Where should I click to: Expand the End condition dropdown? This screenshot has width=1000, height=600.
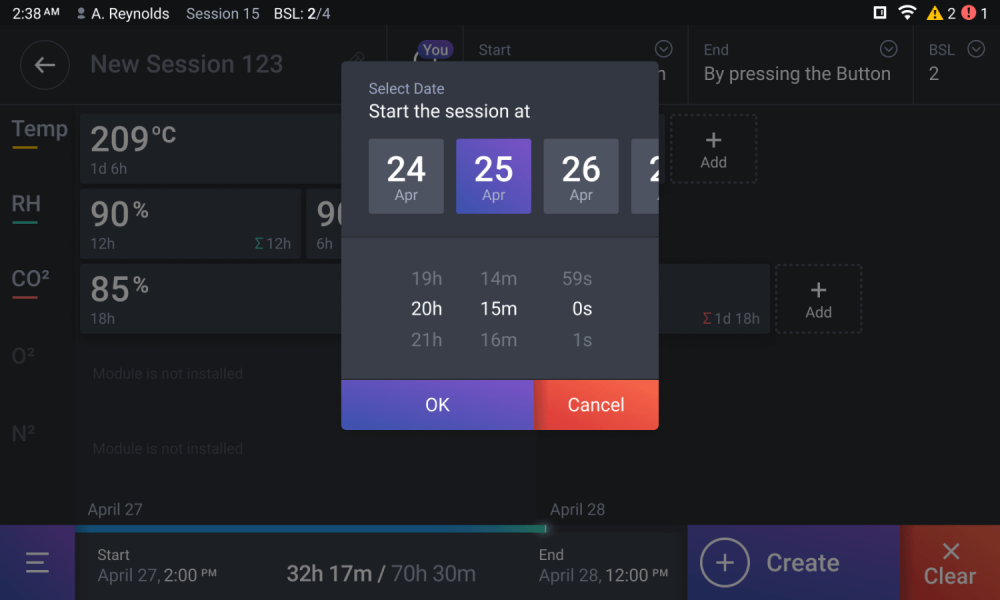(x=888, y=50)
